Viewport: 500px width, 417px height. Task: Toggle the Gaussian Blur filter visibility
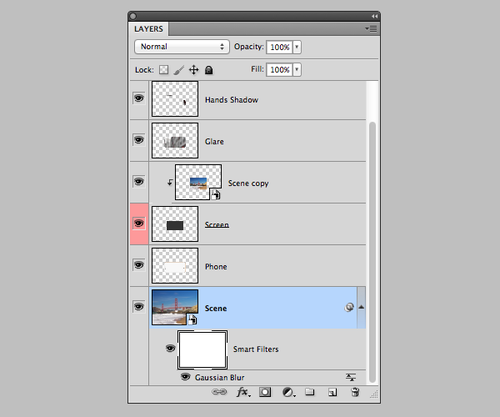click(185, 377)
